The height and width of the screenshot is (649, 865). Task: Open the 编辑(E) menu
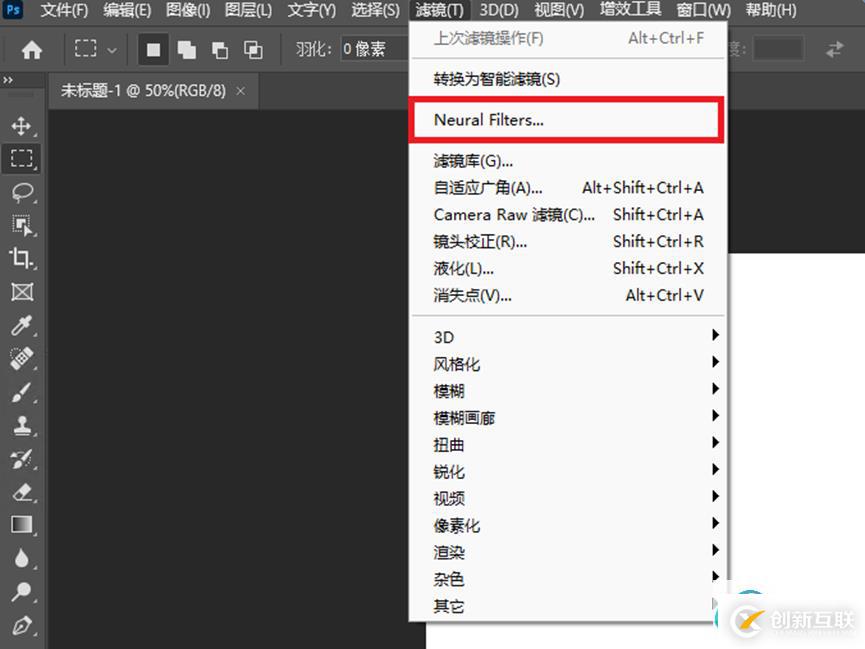pos(127,10)
